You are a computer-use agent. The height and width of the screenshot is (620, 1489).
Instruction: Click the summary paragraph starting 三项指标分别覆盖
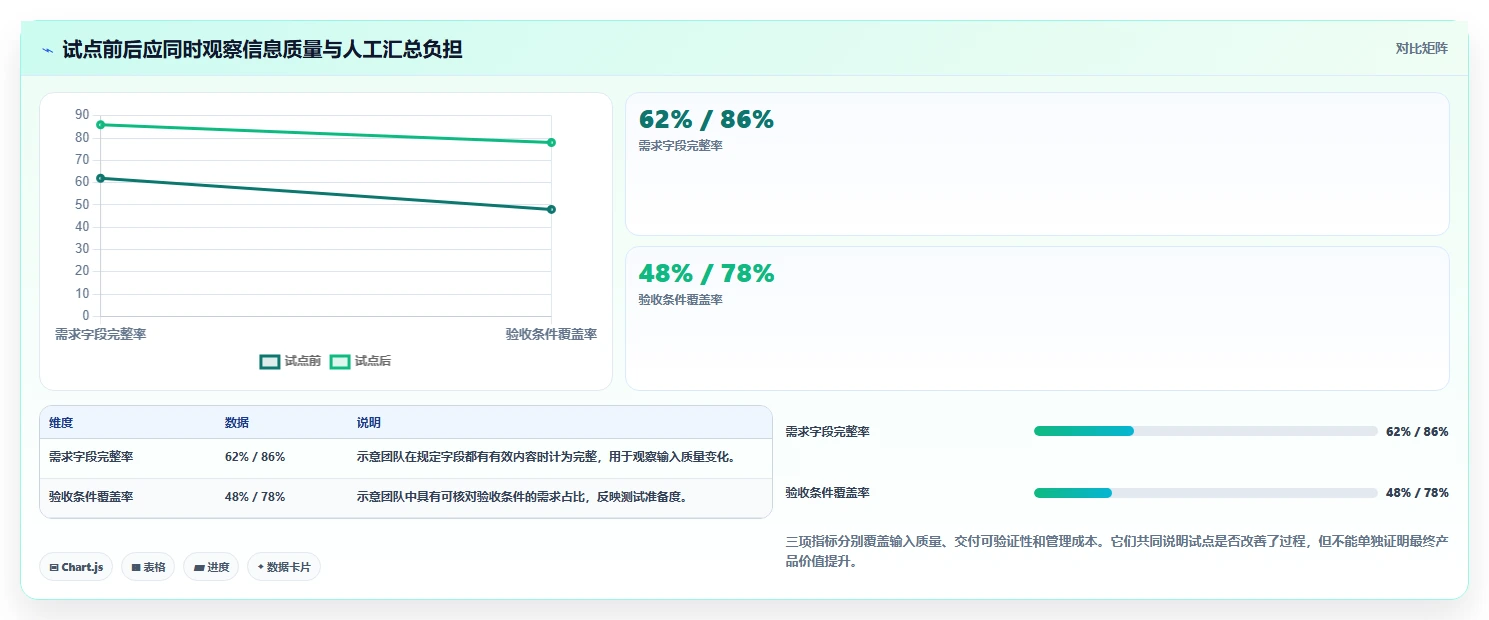1118,551
